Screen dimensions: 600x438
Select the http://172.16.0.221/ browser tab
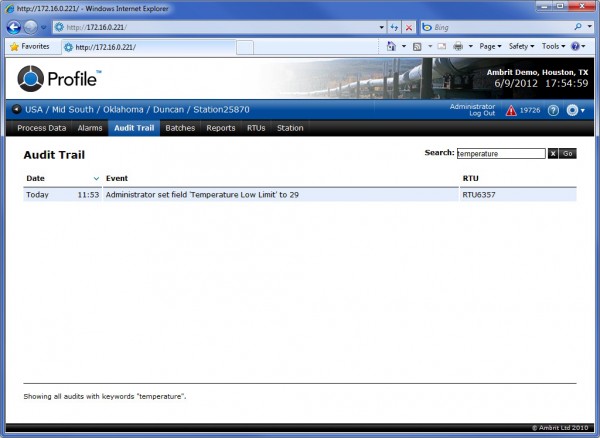148,47
